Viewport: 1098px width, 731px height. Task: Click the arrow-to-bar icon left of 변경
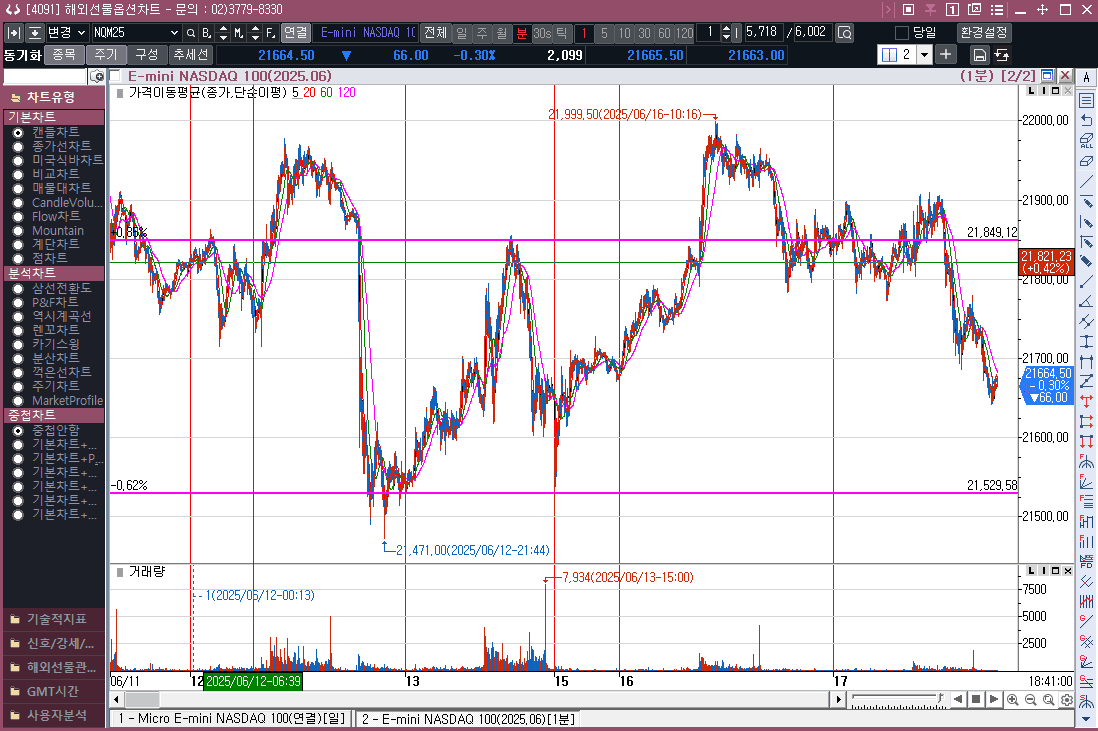click(13, 33)
